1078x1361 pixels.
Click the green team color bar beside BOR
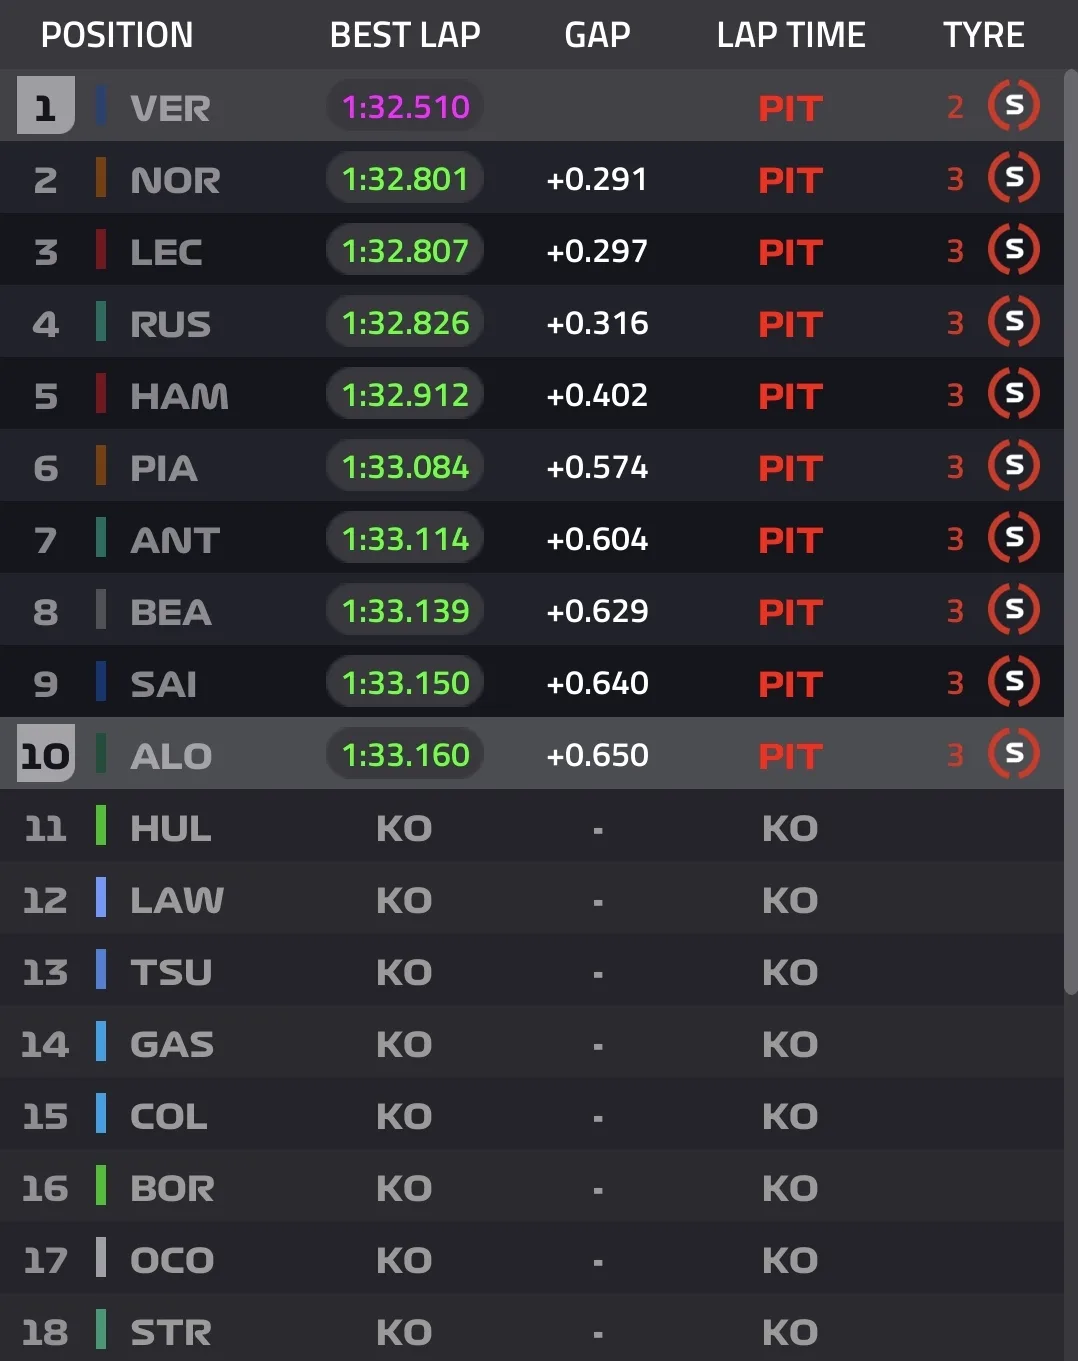pyautogui.click(x=101, y=1186)
